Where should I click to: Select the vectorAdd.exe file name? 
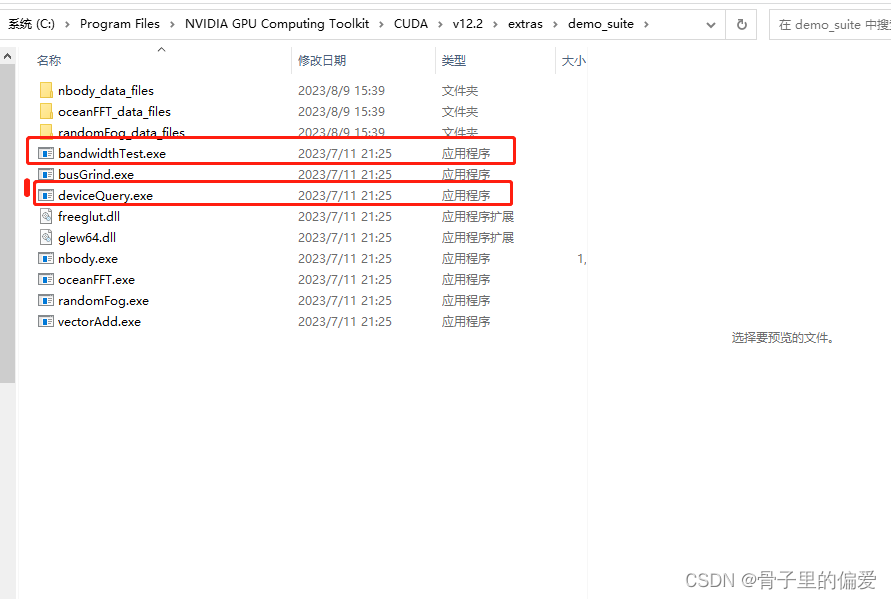tap(99, 322)
